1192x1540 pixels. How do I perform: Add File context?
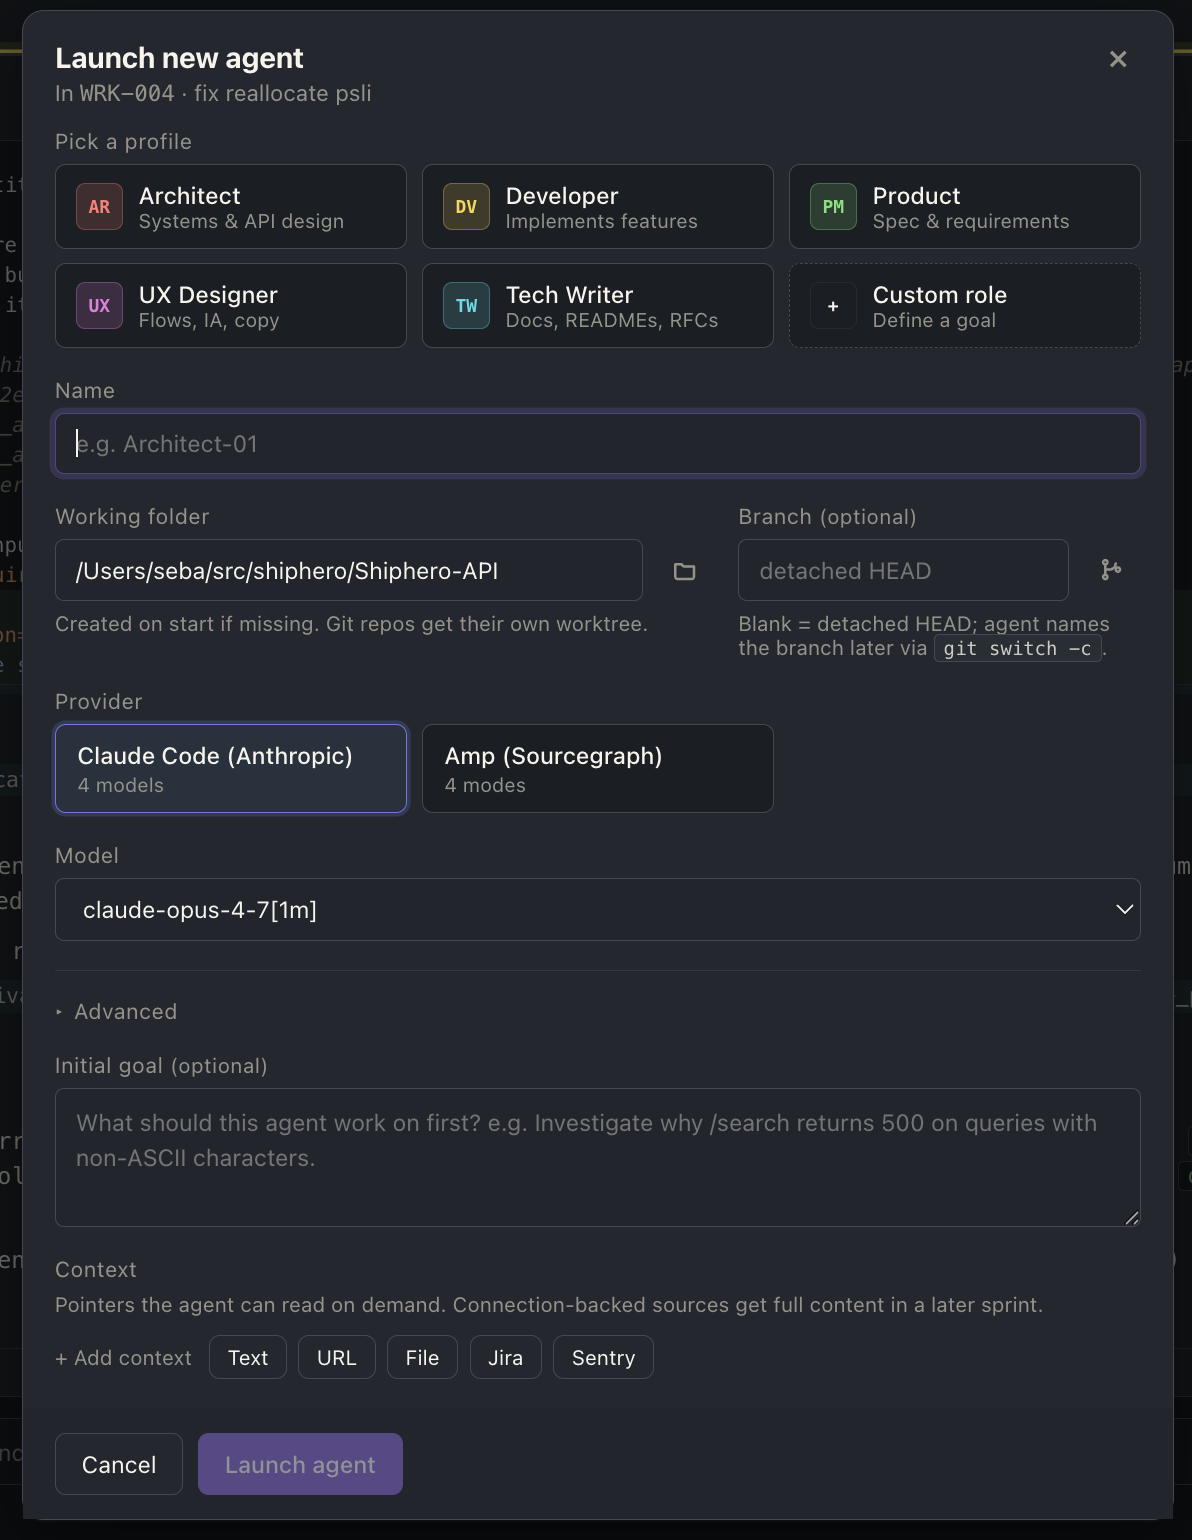[x=422, y=1358]
